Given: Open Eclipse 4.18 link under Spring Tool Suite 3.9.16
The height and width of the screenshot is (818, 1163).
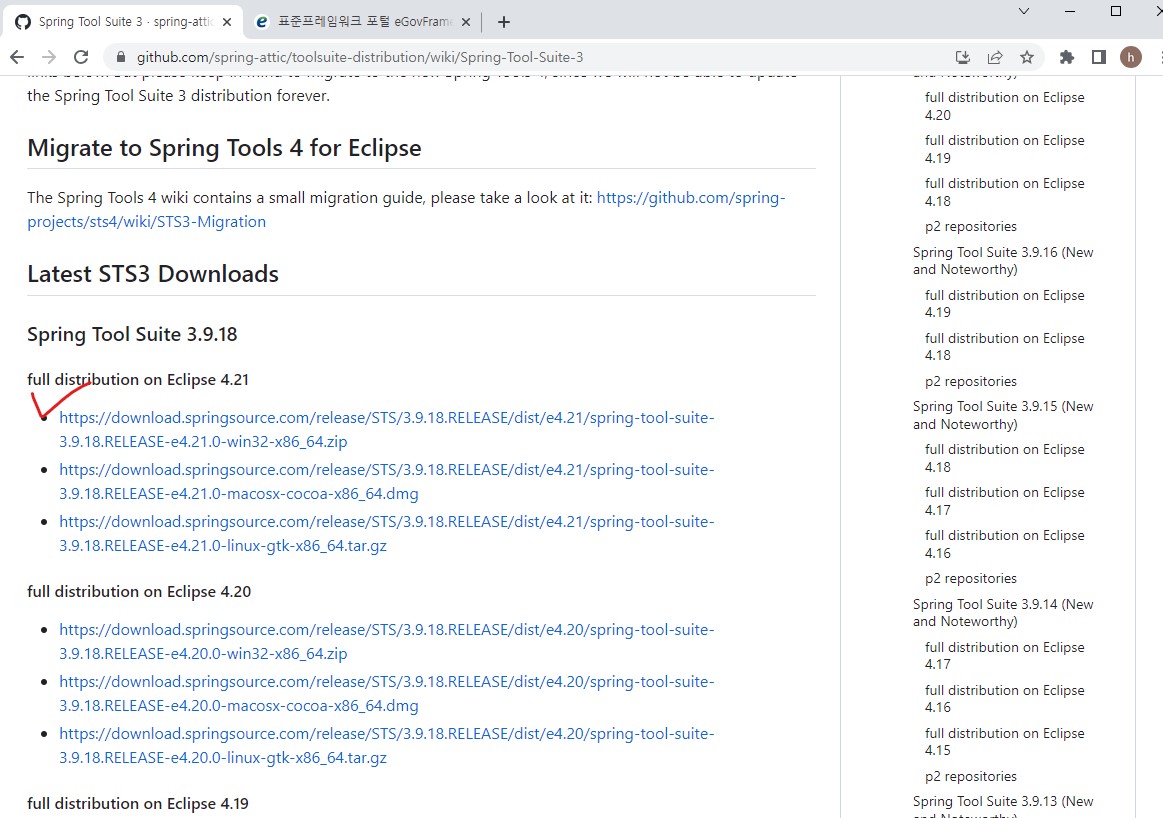Looking at the screenshot, I should [x=1004, y=346].
